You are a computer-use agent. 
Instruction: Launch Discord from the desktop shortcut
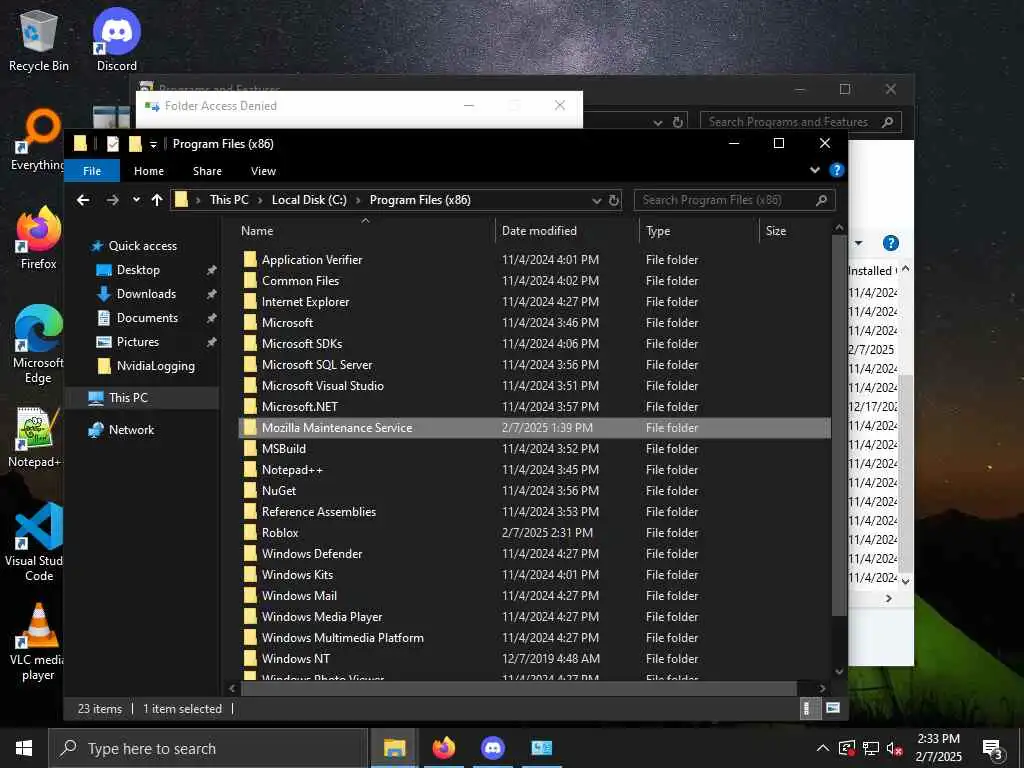116,40
